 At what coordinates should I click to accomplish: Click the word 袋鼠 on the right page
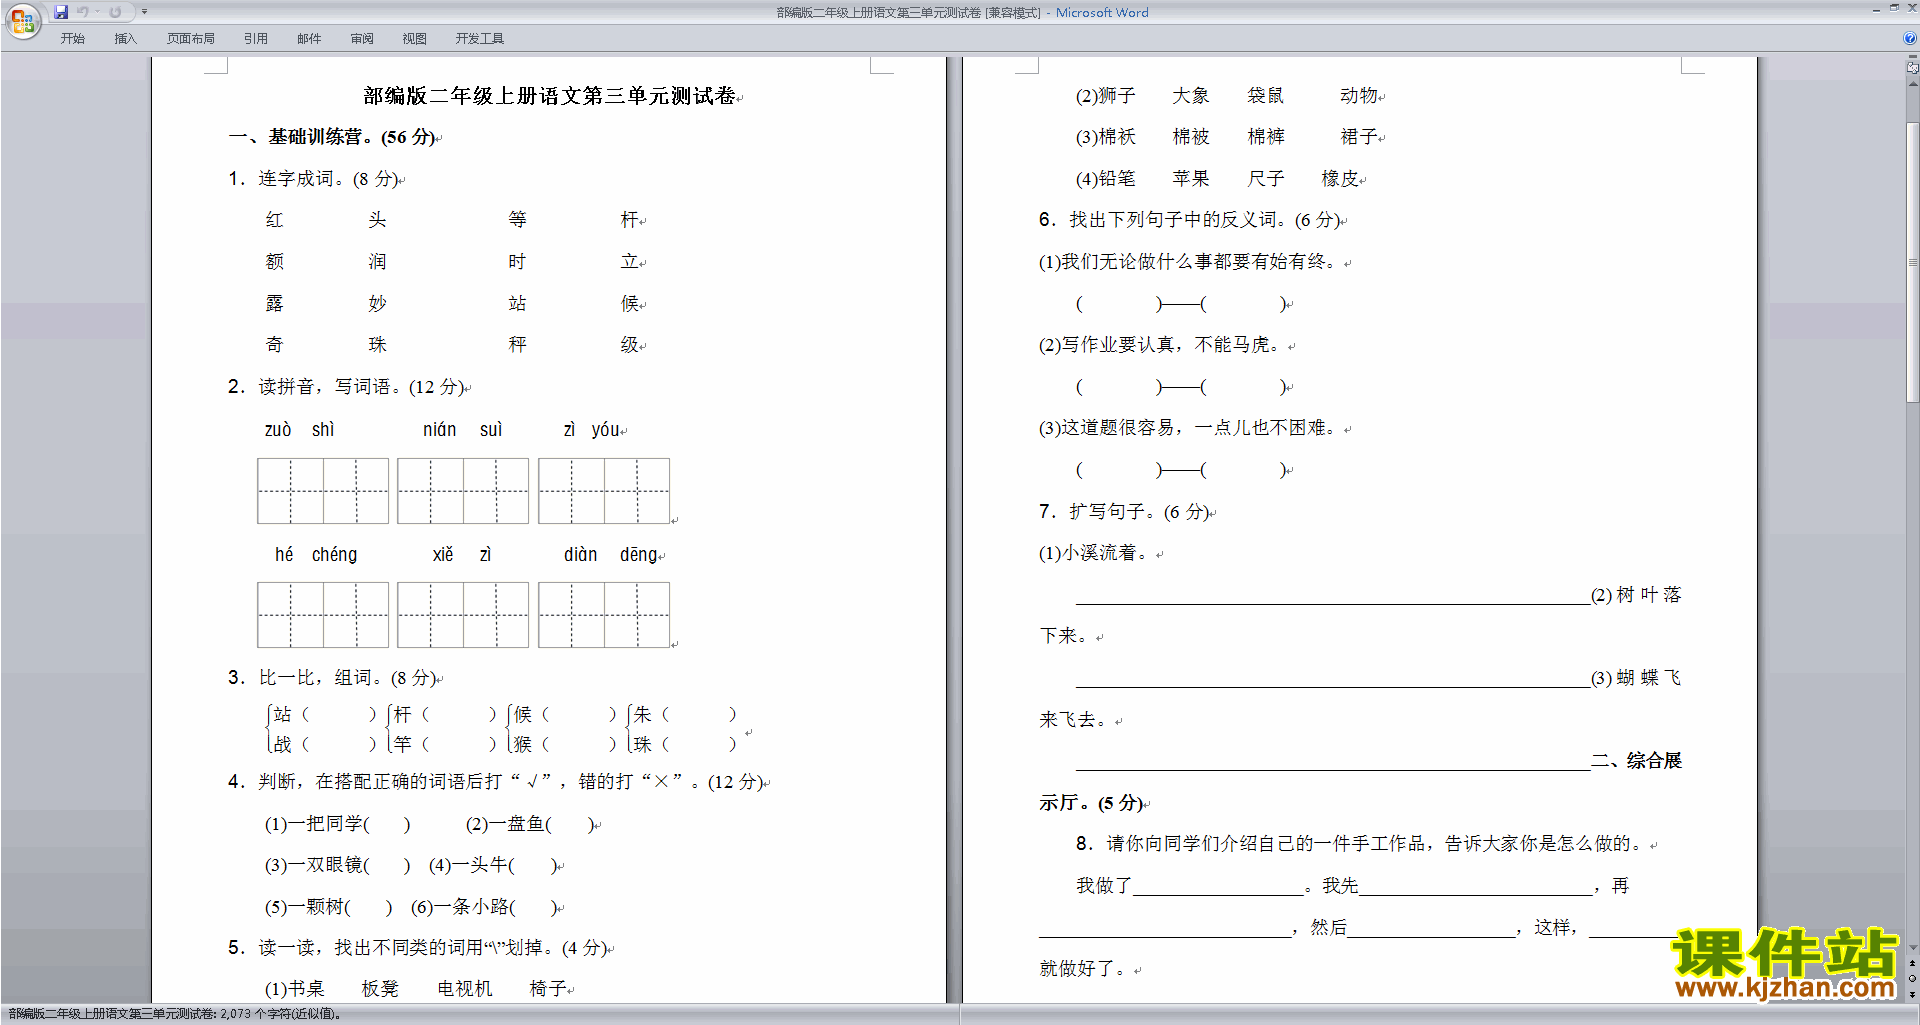(x=1265, y=96)
